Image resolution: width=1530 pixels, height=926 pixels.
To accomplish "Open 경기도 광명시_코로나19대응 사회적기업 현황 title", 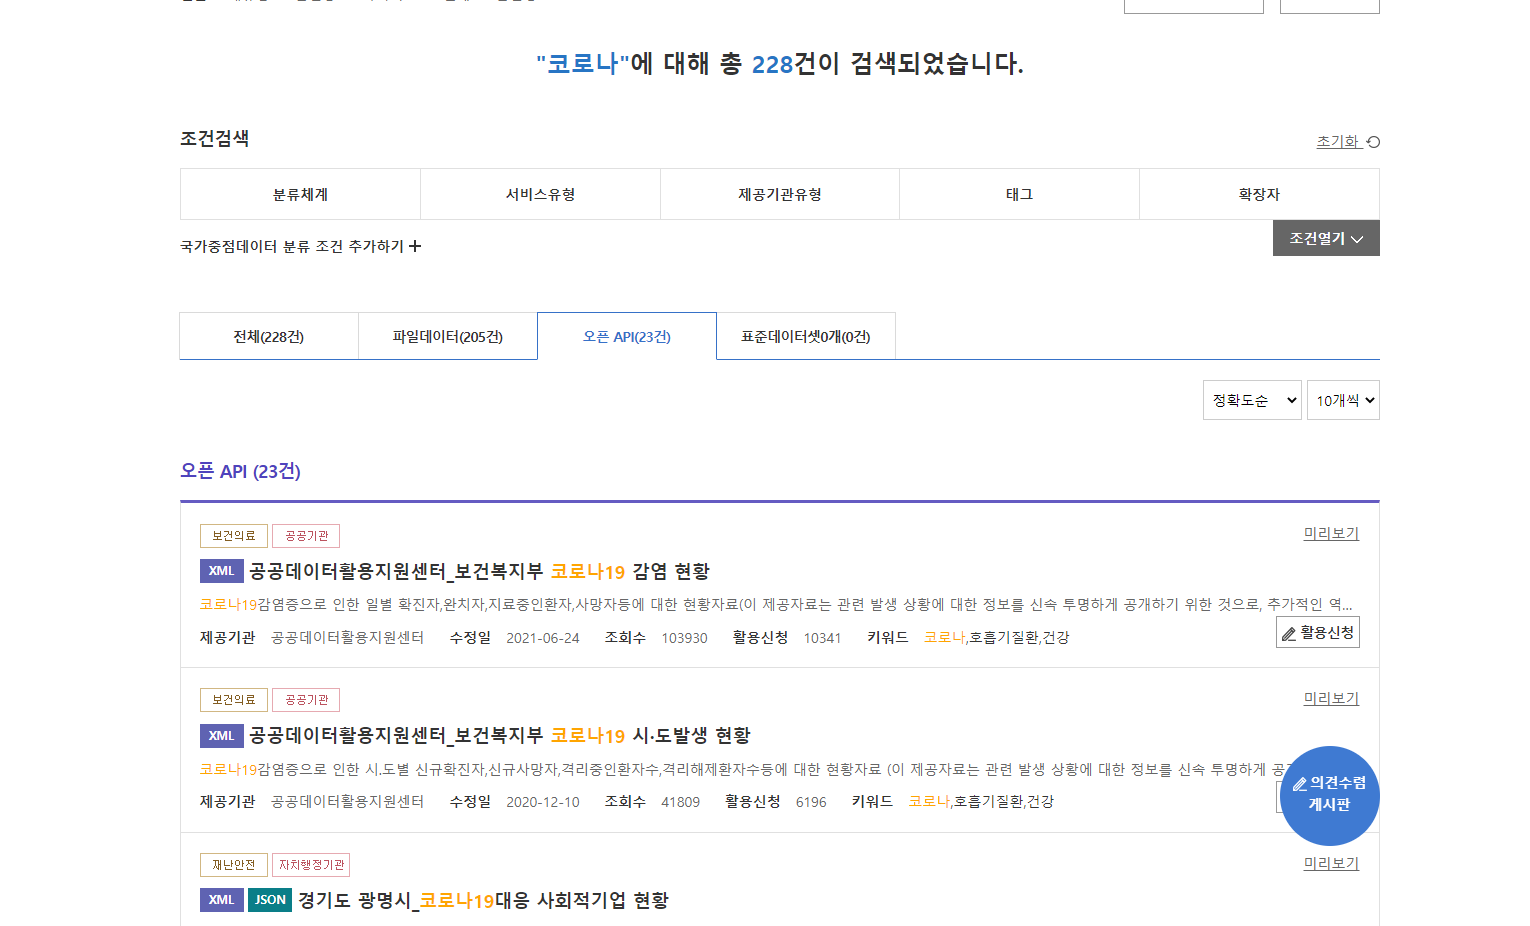I will (483, 900).
